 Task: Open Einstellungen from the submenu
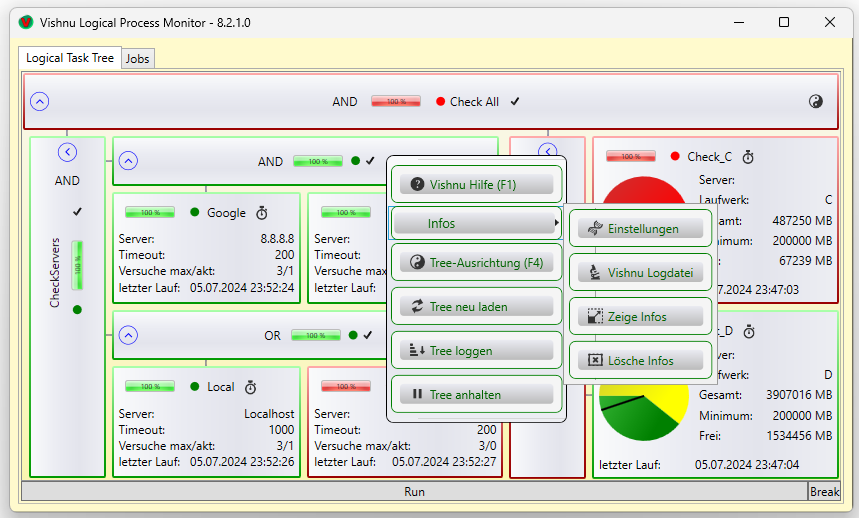click(x=640, y=229)
